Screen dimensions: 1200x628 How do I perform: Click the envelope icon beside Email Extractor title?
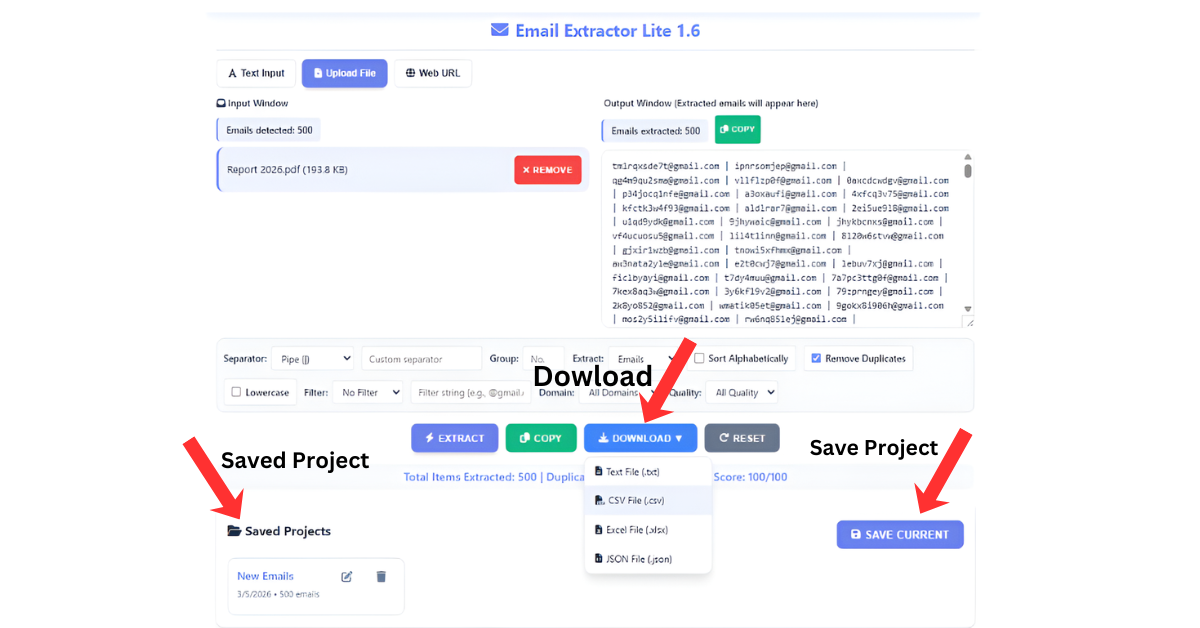[500, 31]
